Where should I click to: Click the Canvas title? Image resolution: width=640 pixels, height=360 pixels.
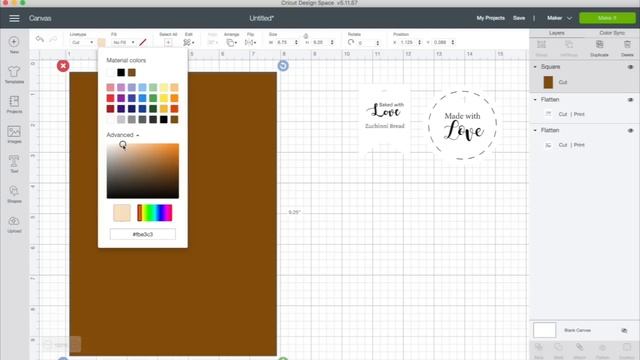(x=40, y=18)
